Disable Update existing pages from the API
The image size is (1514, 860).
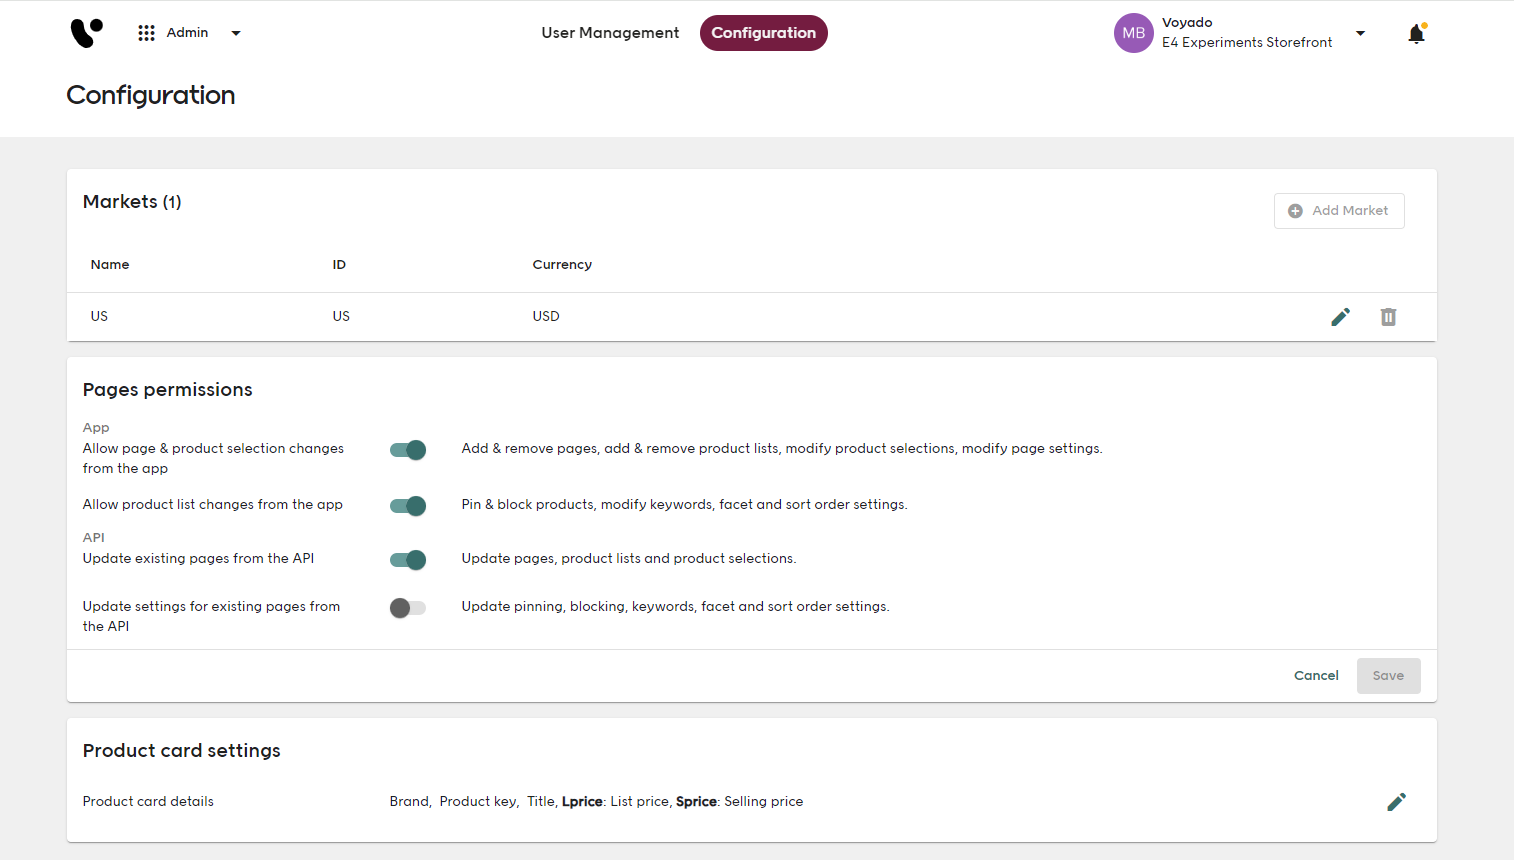point(408,560)
